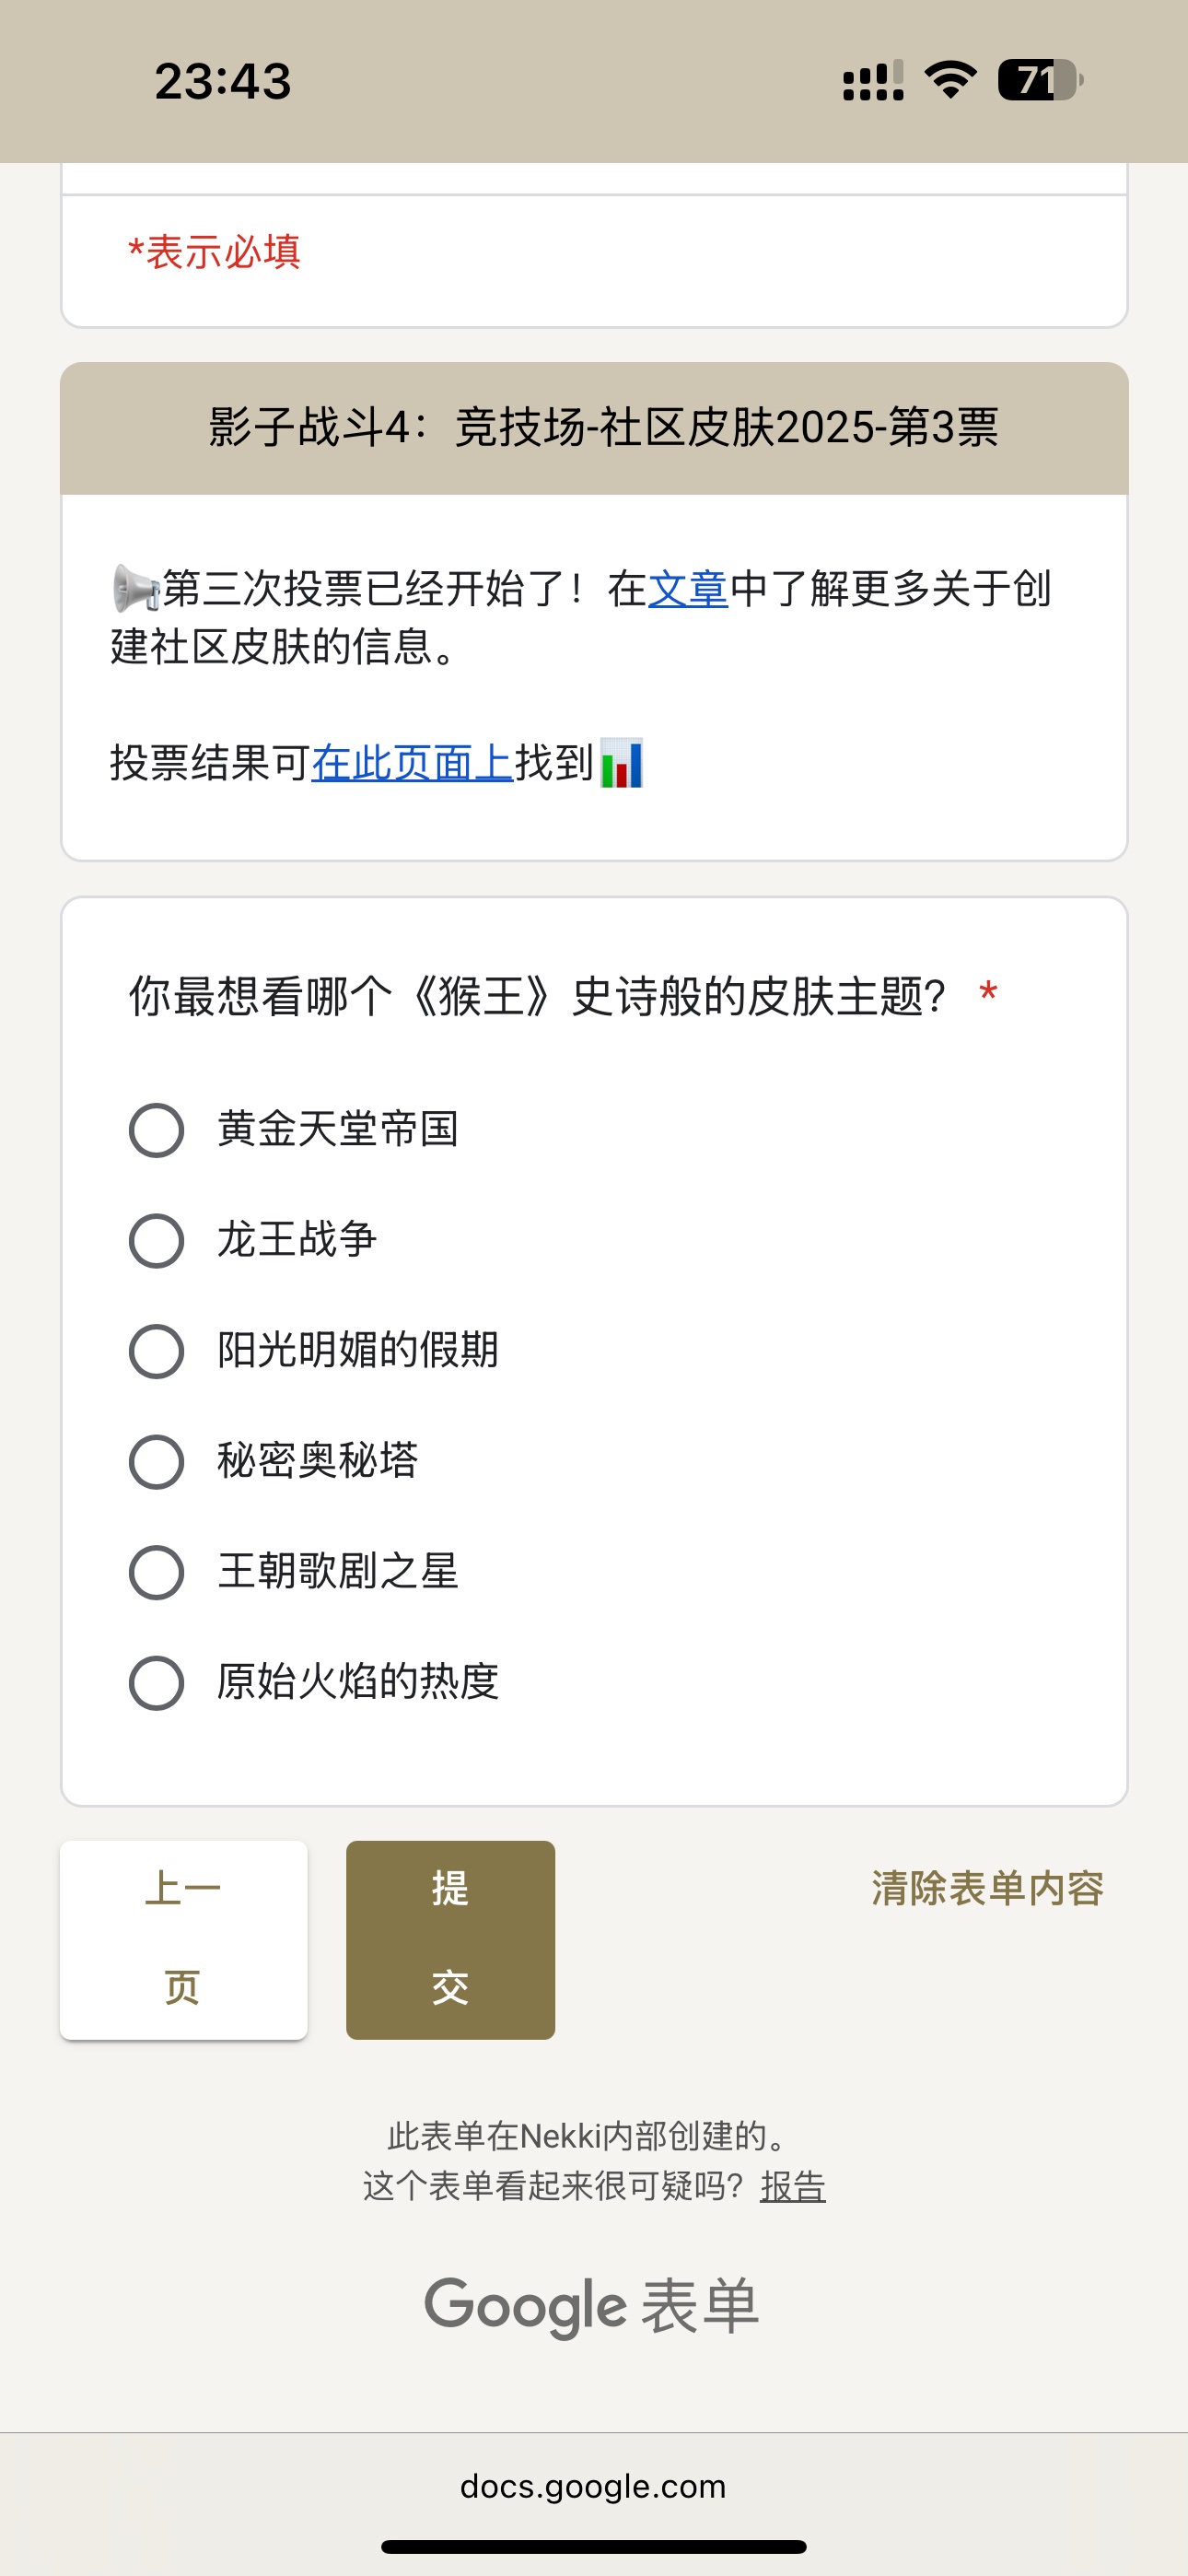The height and width of the screenshot is (2576, 1188).
Task: Clear form with 清除表单内容
Action: (987, 1888)
